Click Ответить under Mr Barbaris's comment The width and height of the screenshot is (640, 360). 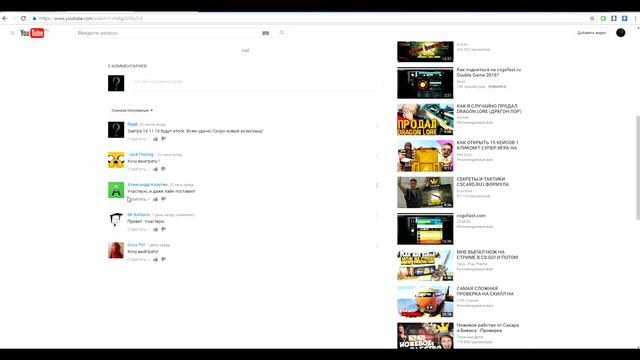click(x=137, y=229)
